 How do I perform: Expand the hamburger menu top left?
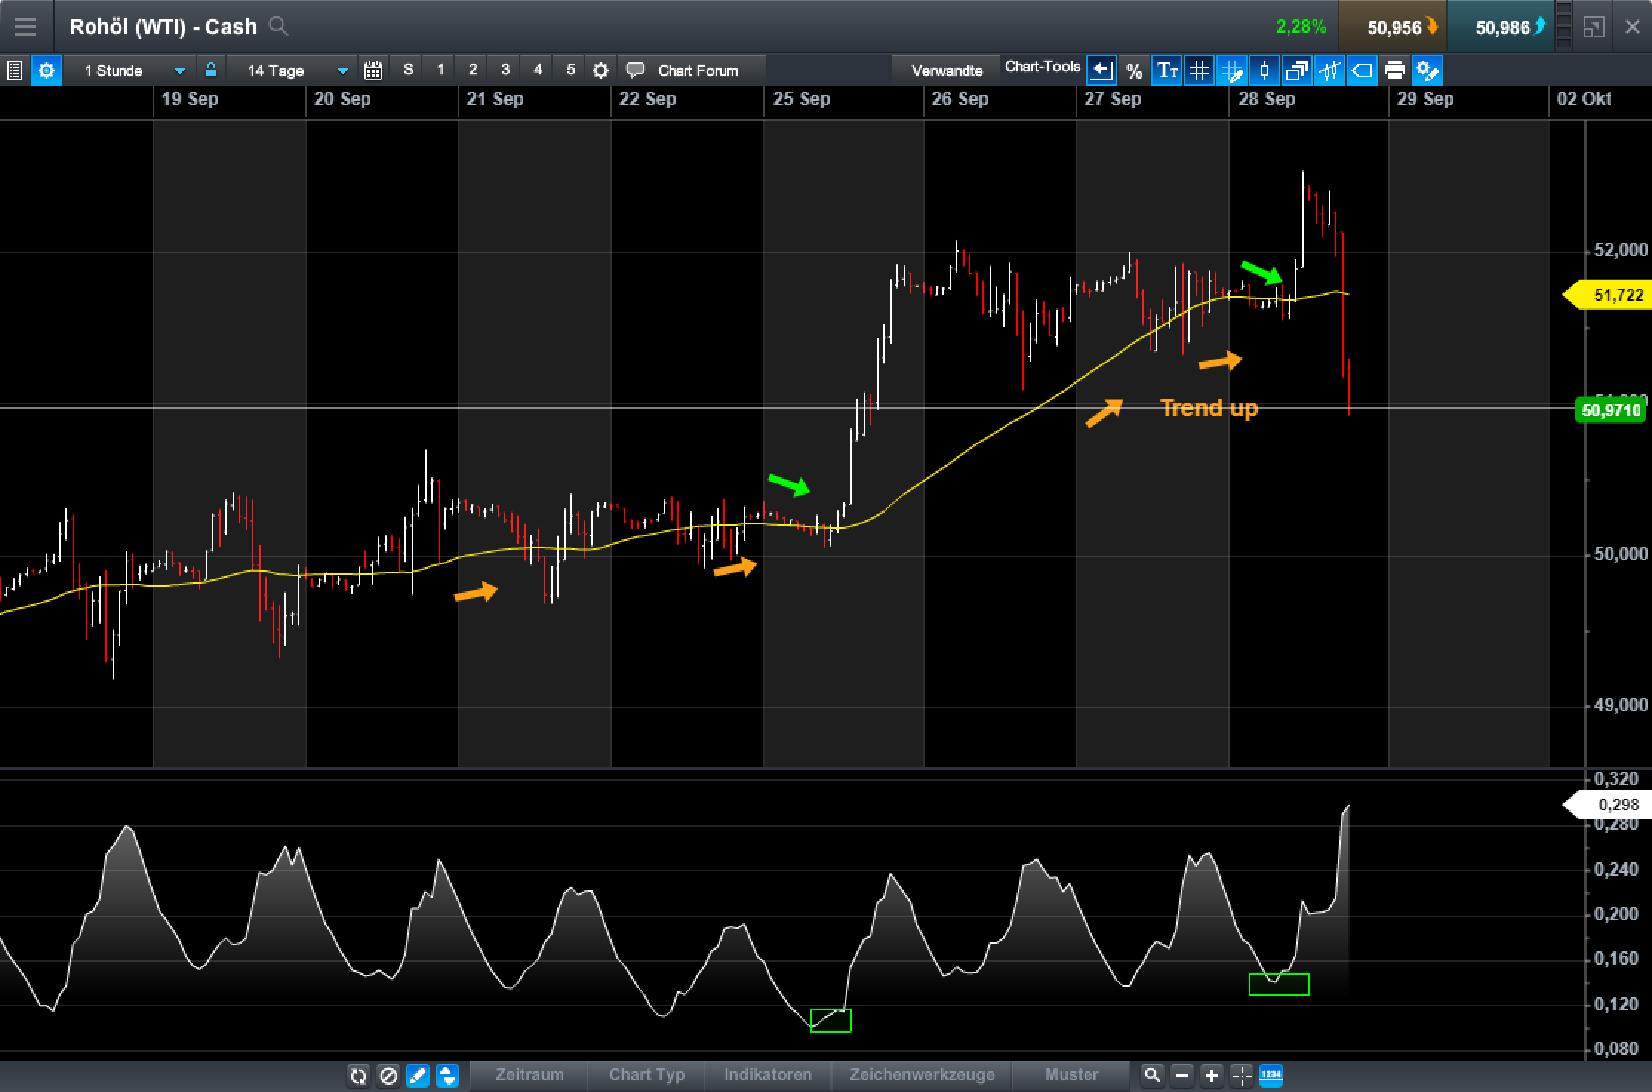tap(25, 26)
